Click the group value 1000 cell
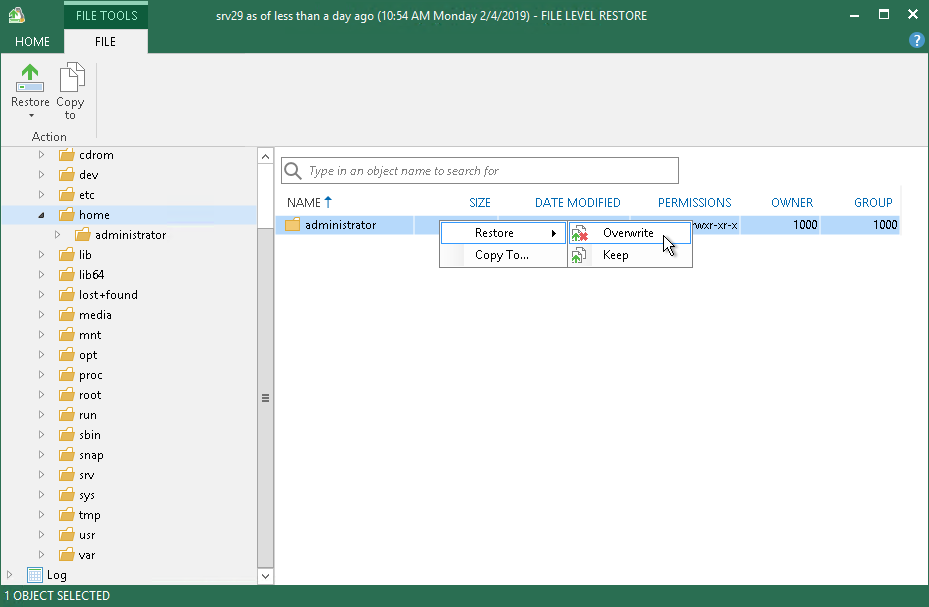The height and width of the screenshot is (607, 929). point(885,225)
